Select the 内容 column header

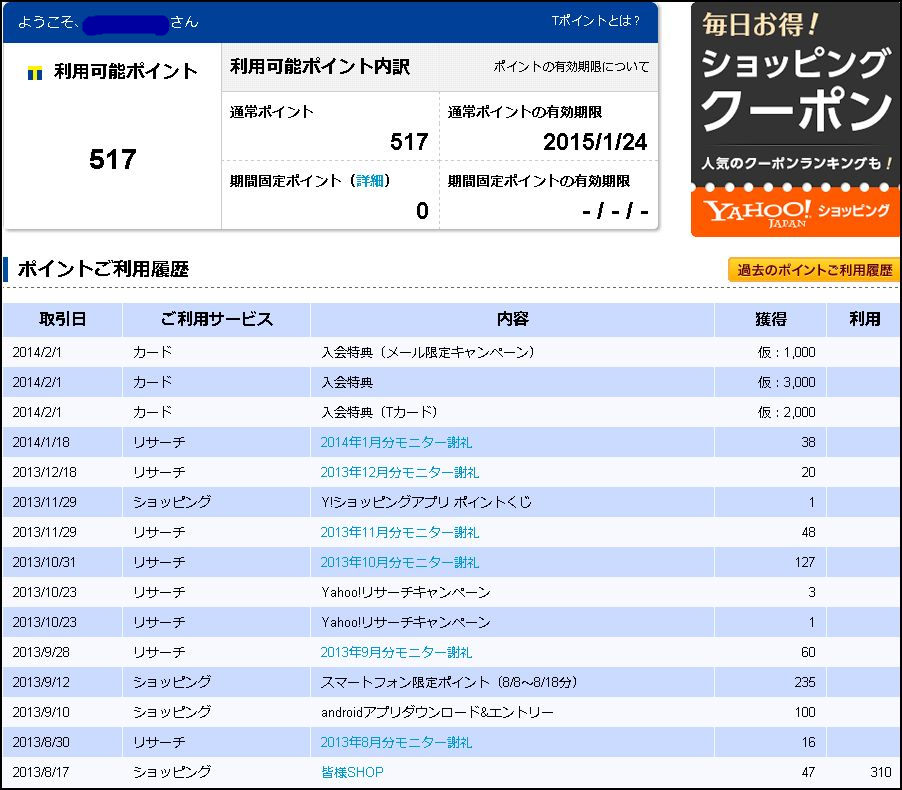[512, 319]
